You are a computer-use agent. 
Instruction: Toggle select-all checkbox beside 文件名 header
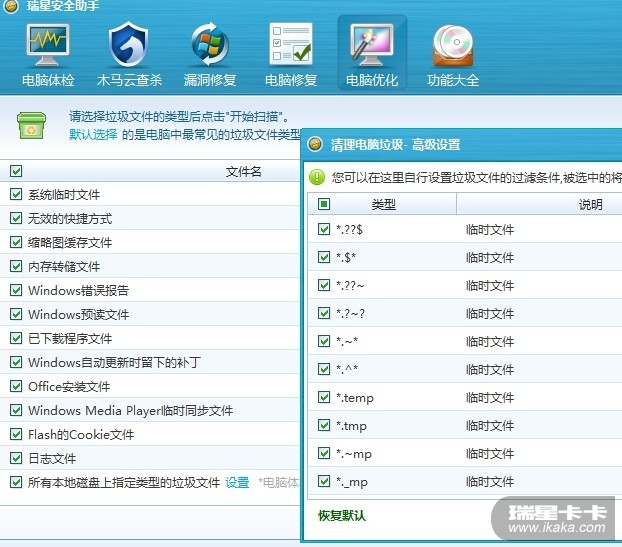(x=16, y=171)
